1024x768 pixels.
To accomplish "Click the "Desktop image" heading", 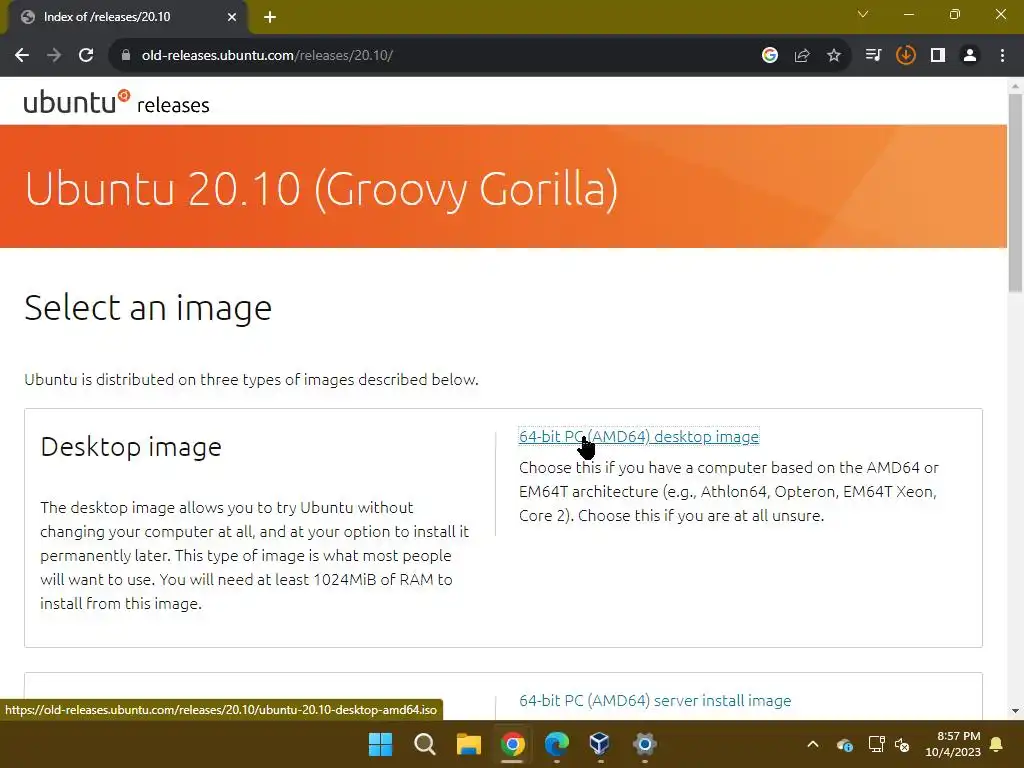I will [x=131, y=447].
